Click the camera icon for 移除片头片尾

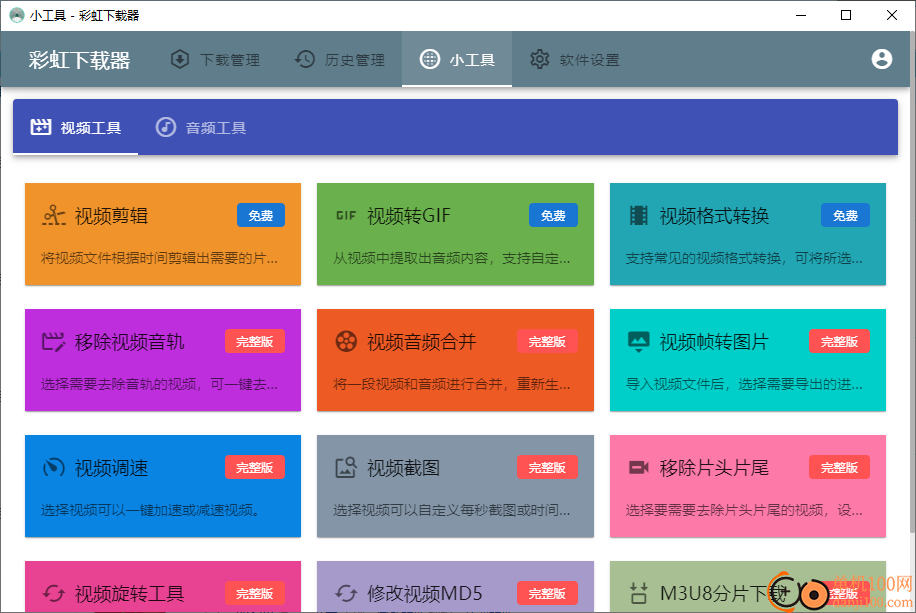[x=639, y=467]
